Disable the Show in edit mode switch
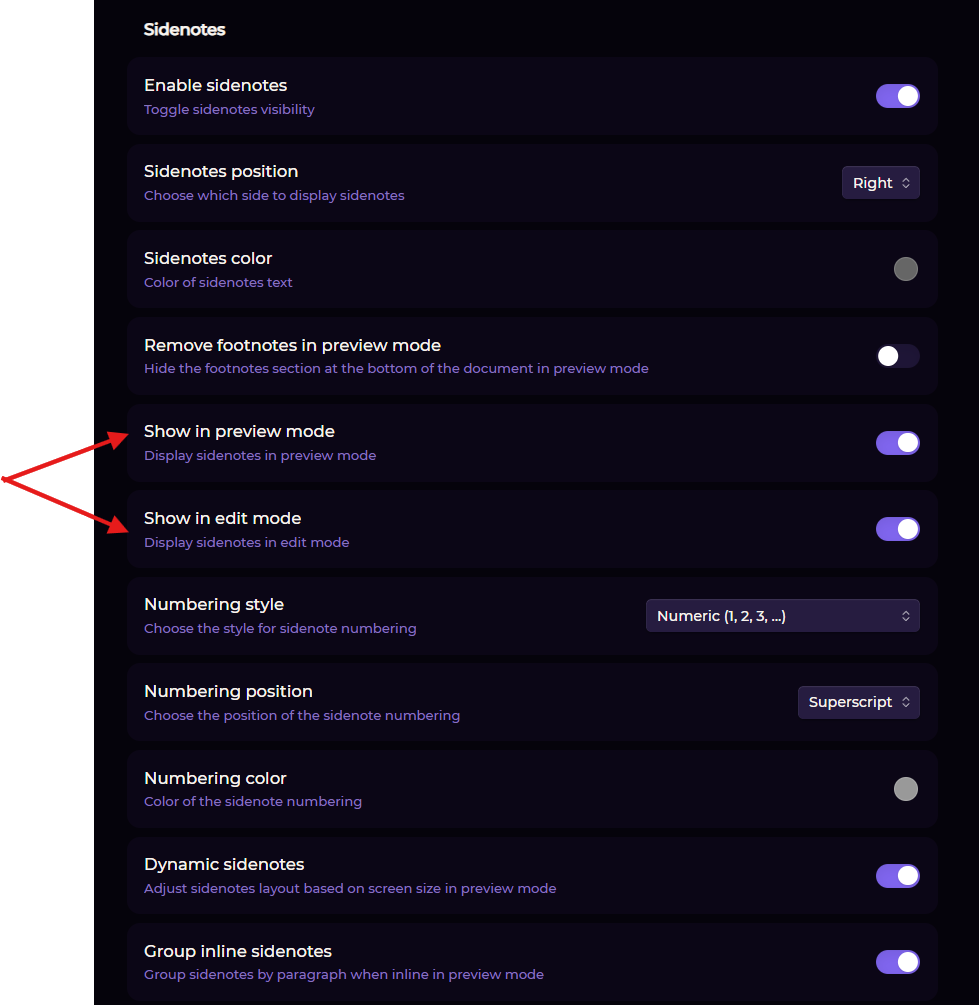 pos(897,529)
